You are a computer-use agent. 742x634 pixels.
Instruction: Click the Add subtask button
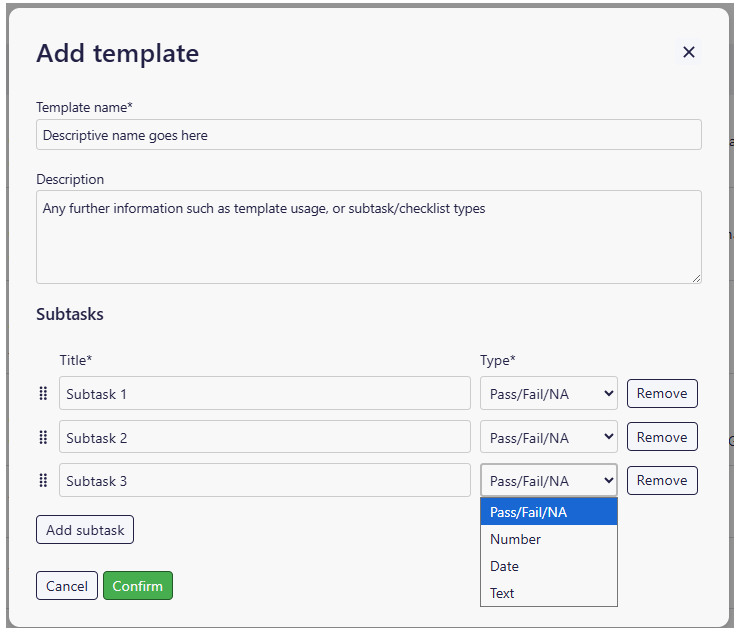pos(85,530)
